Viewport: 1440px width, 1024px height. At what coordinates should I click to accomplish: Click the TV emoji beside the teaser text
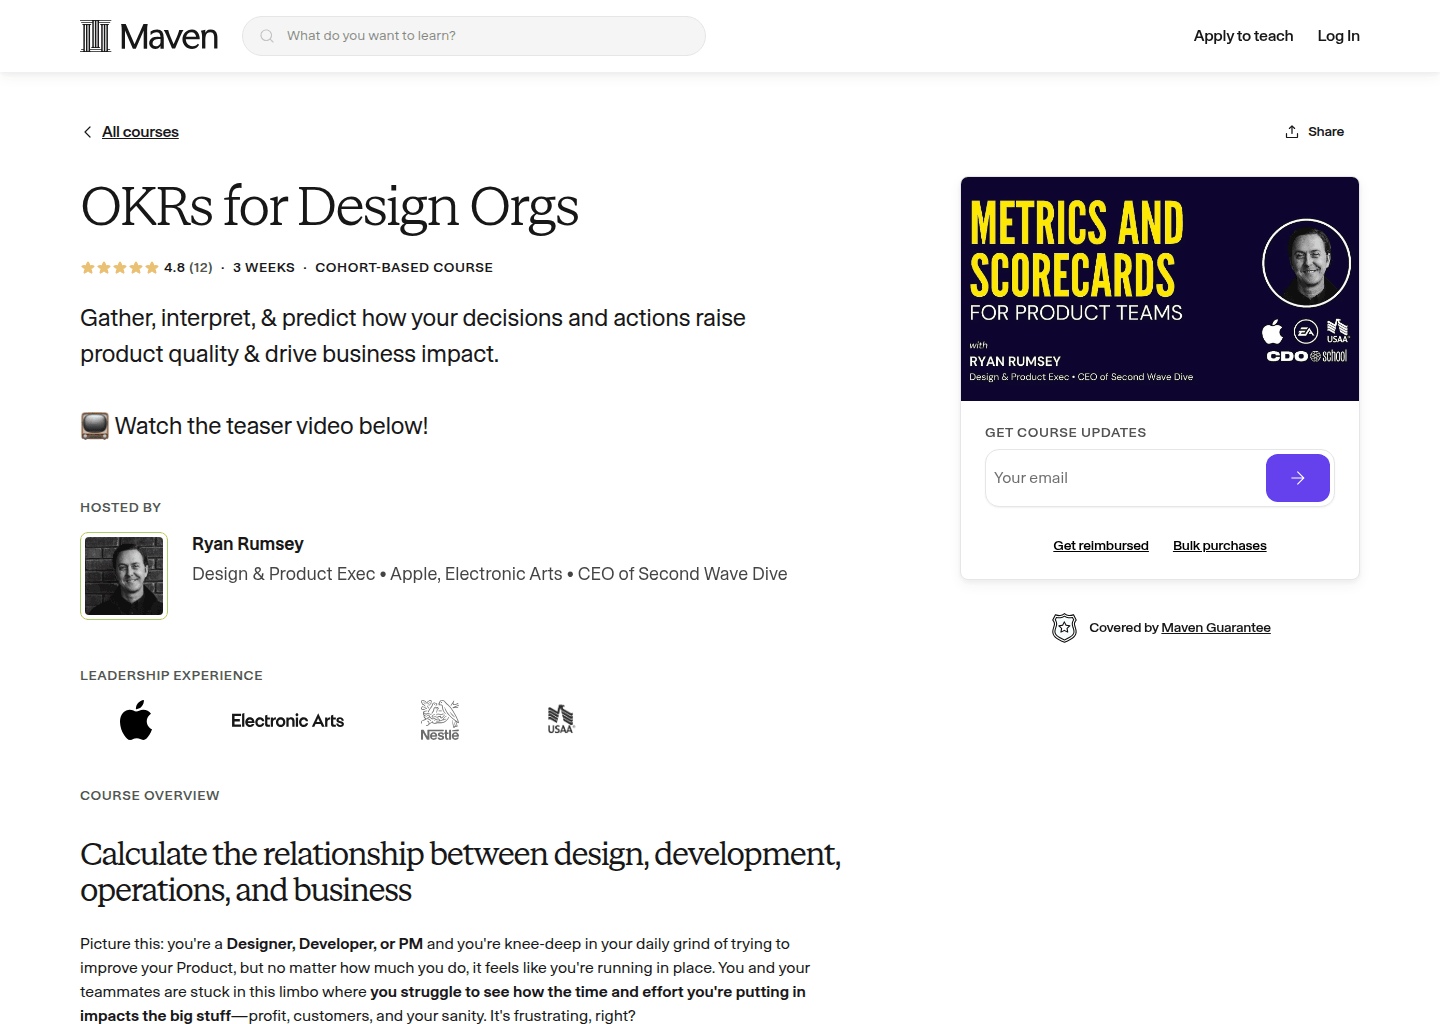point(94,425)
